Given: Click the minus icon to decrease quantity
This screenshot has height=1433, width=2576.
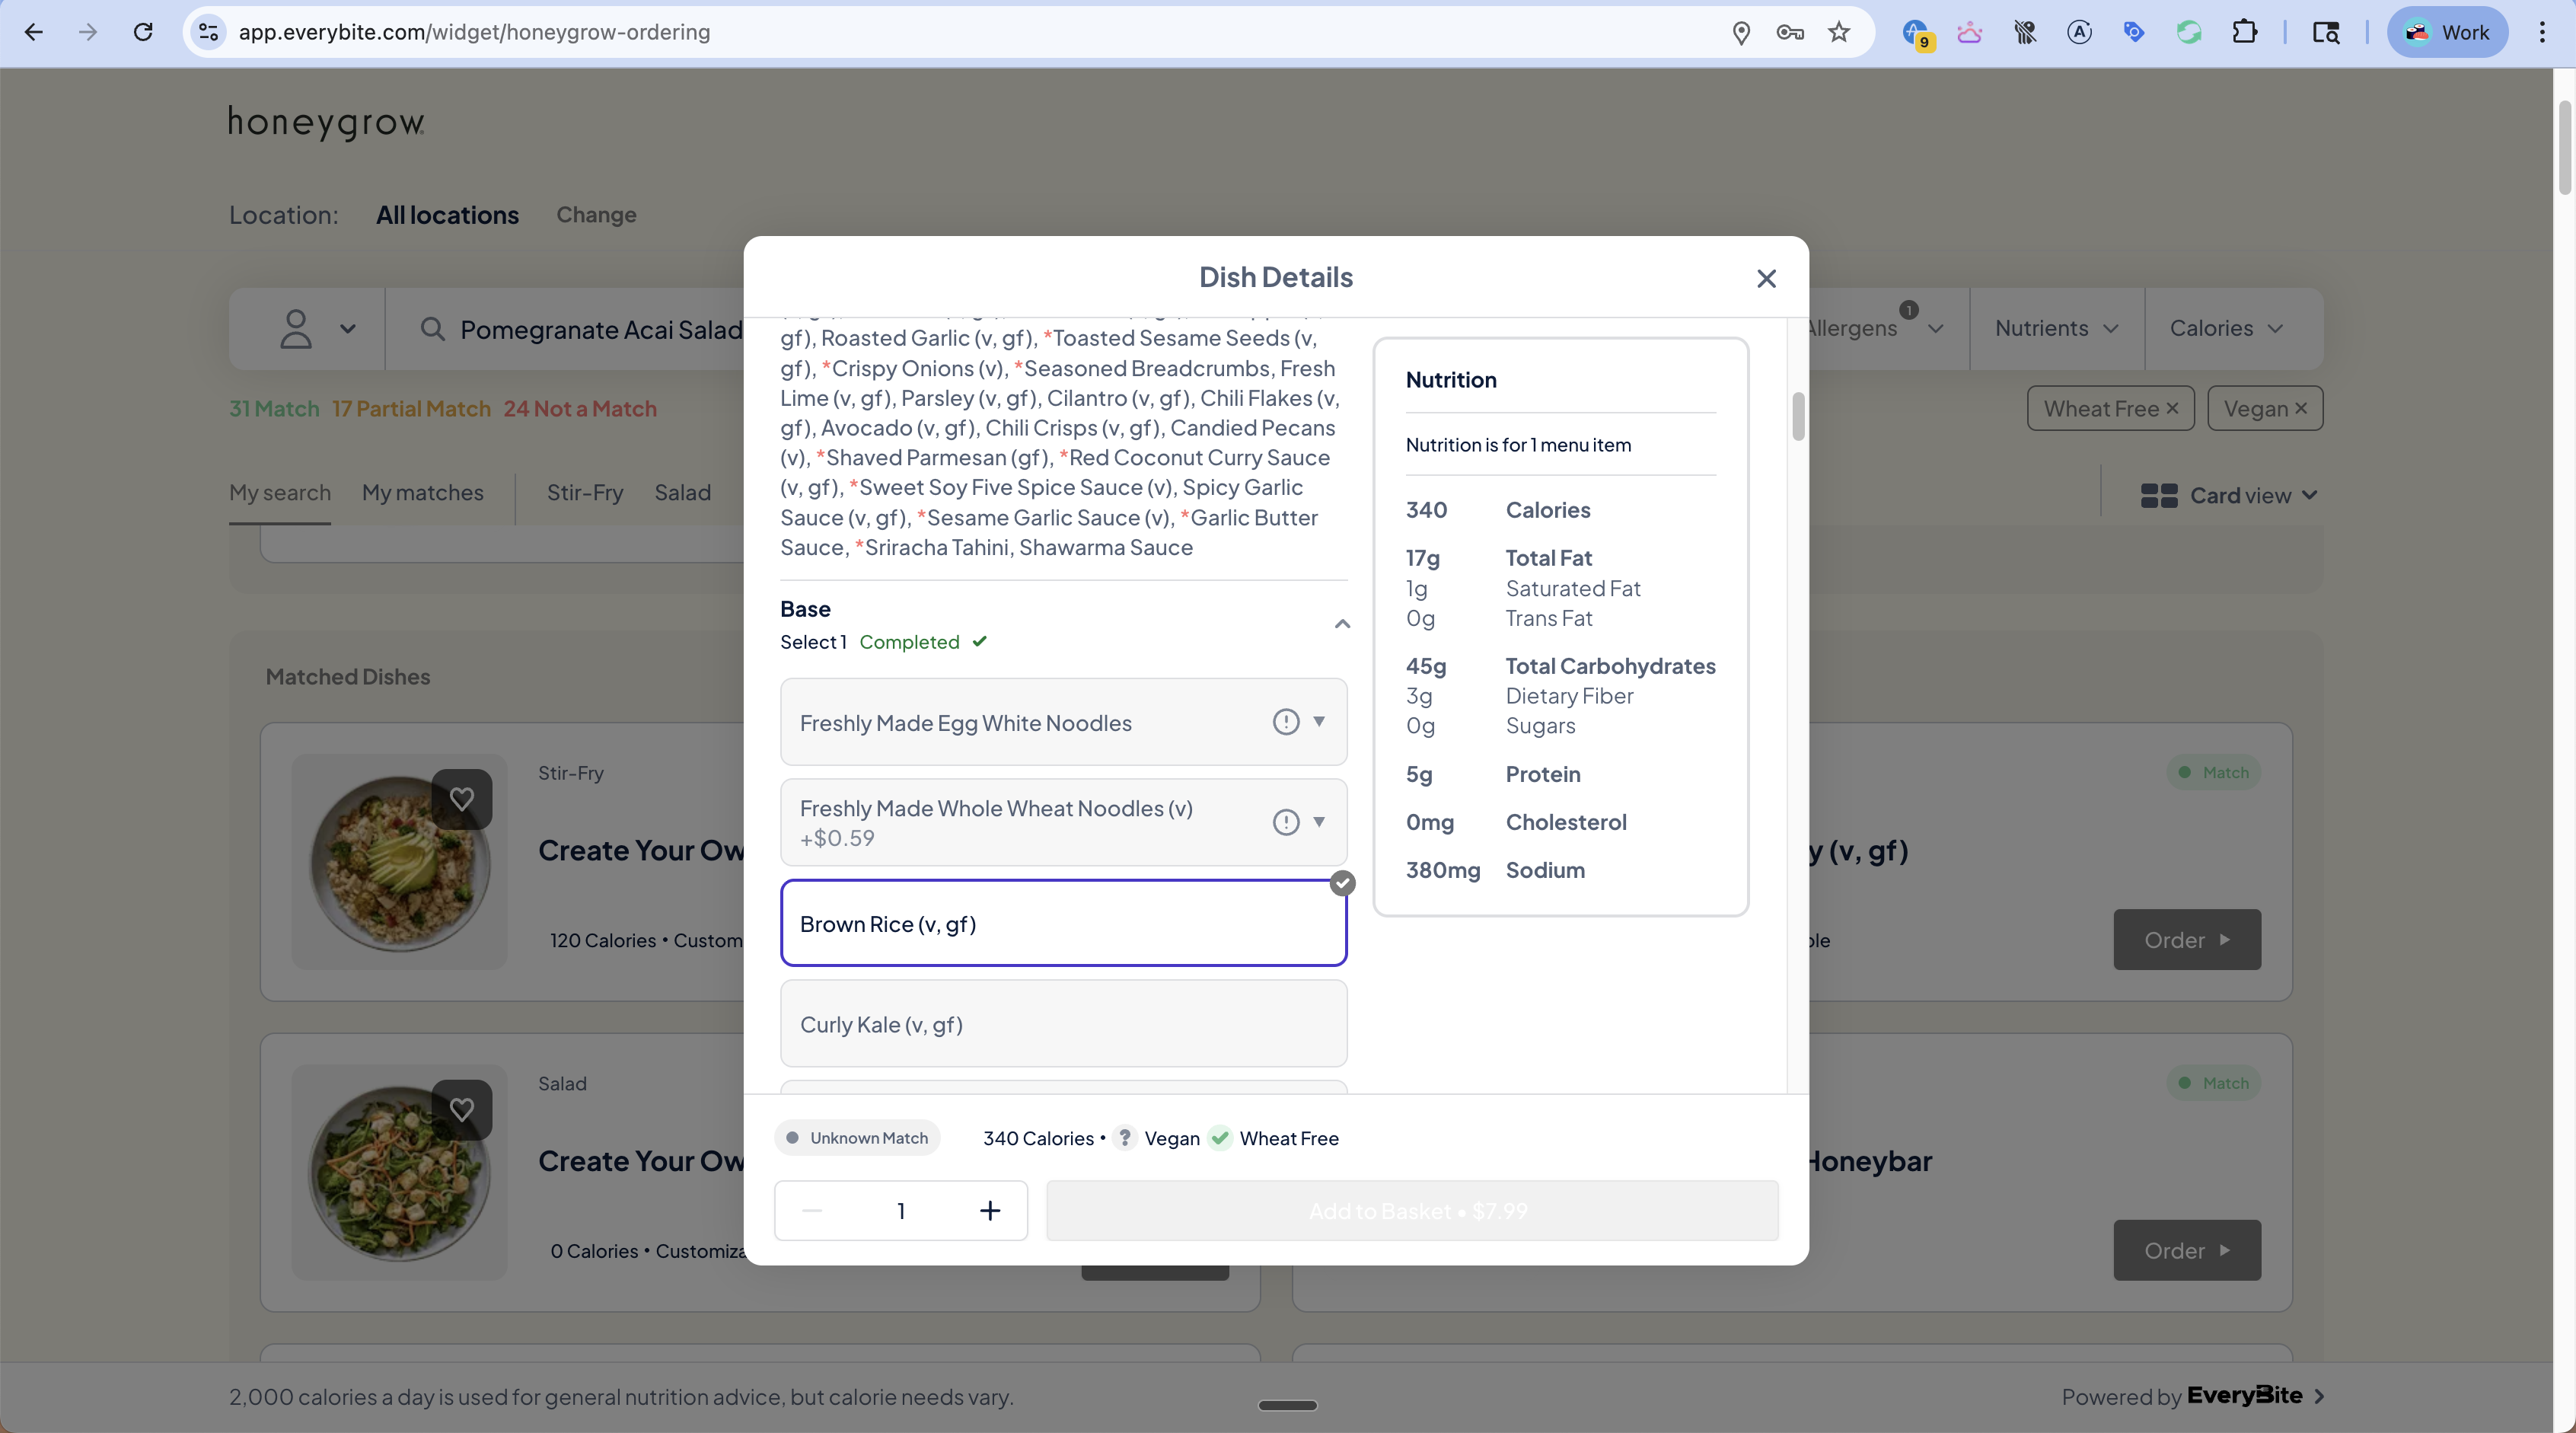Looking at the screenshot, I should [812, 1211].
